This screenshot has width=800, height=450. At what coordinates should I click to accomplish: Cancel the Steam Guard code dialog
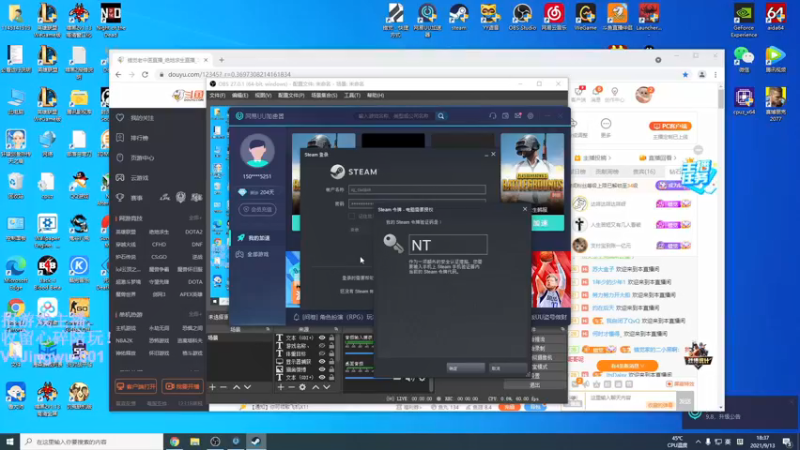point(507,368)
